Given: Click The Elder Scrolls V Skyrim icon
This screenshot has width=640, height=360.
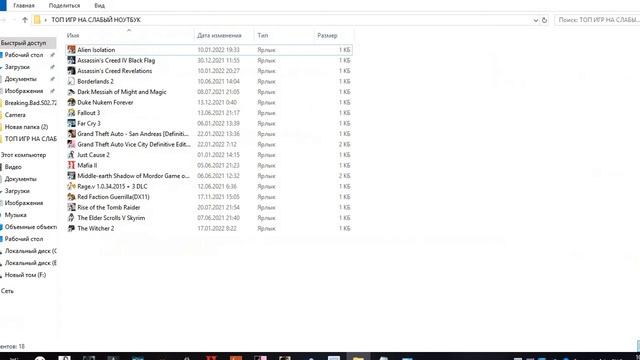Looking at the screenshot, I should point(71,218).
